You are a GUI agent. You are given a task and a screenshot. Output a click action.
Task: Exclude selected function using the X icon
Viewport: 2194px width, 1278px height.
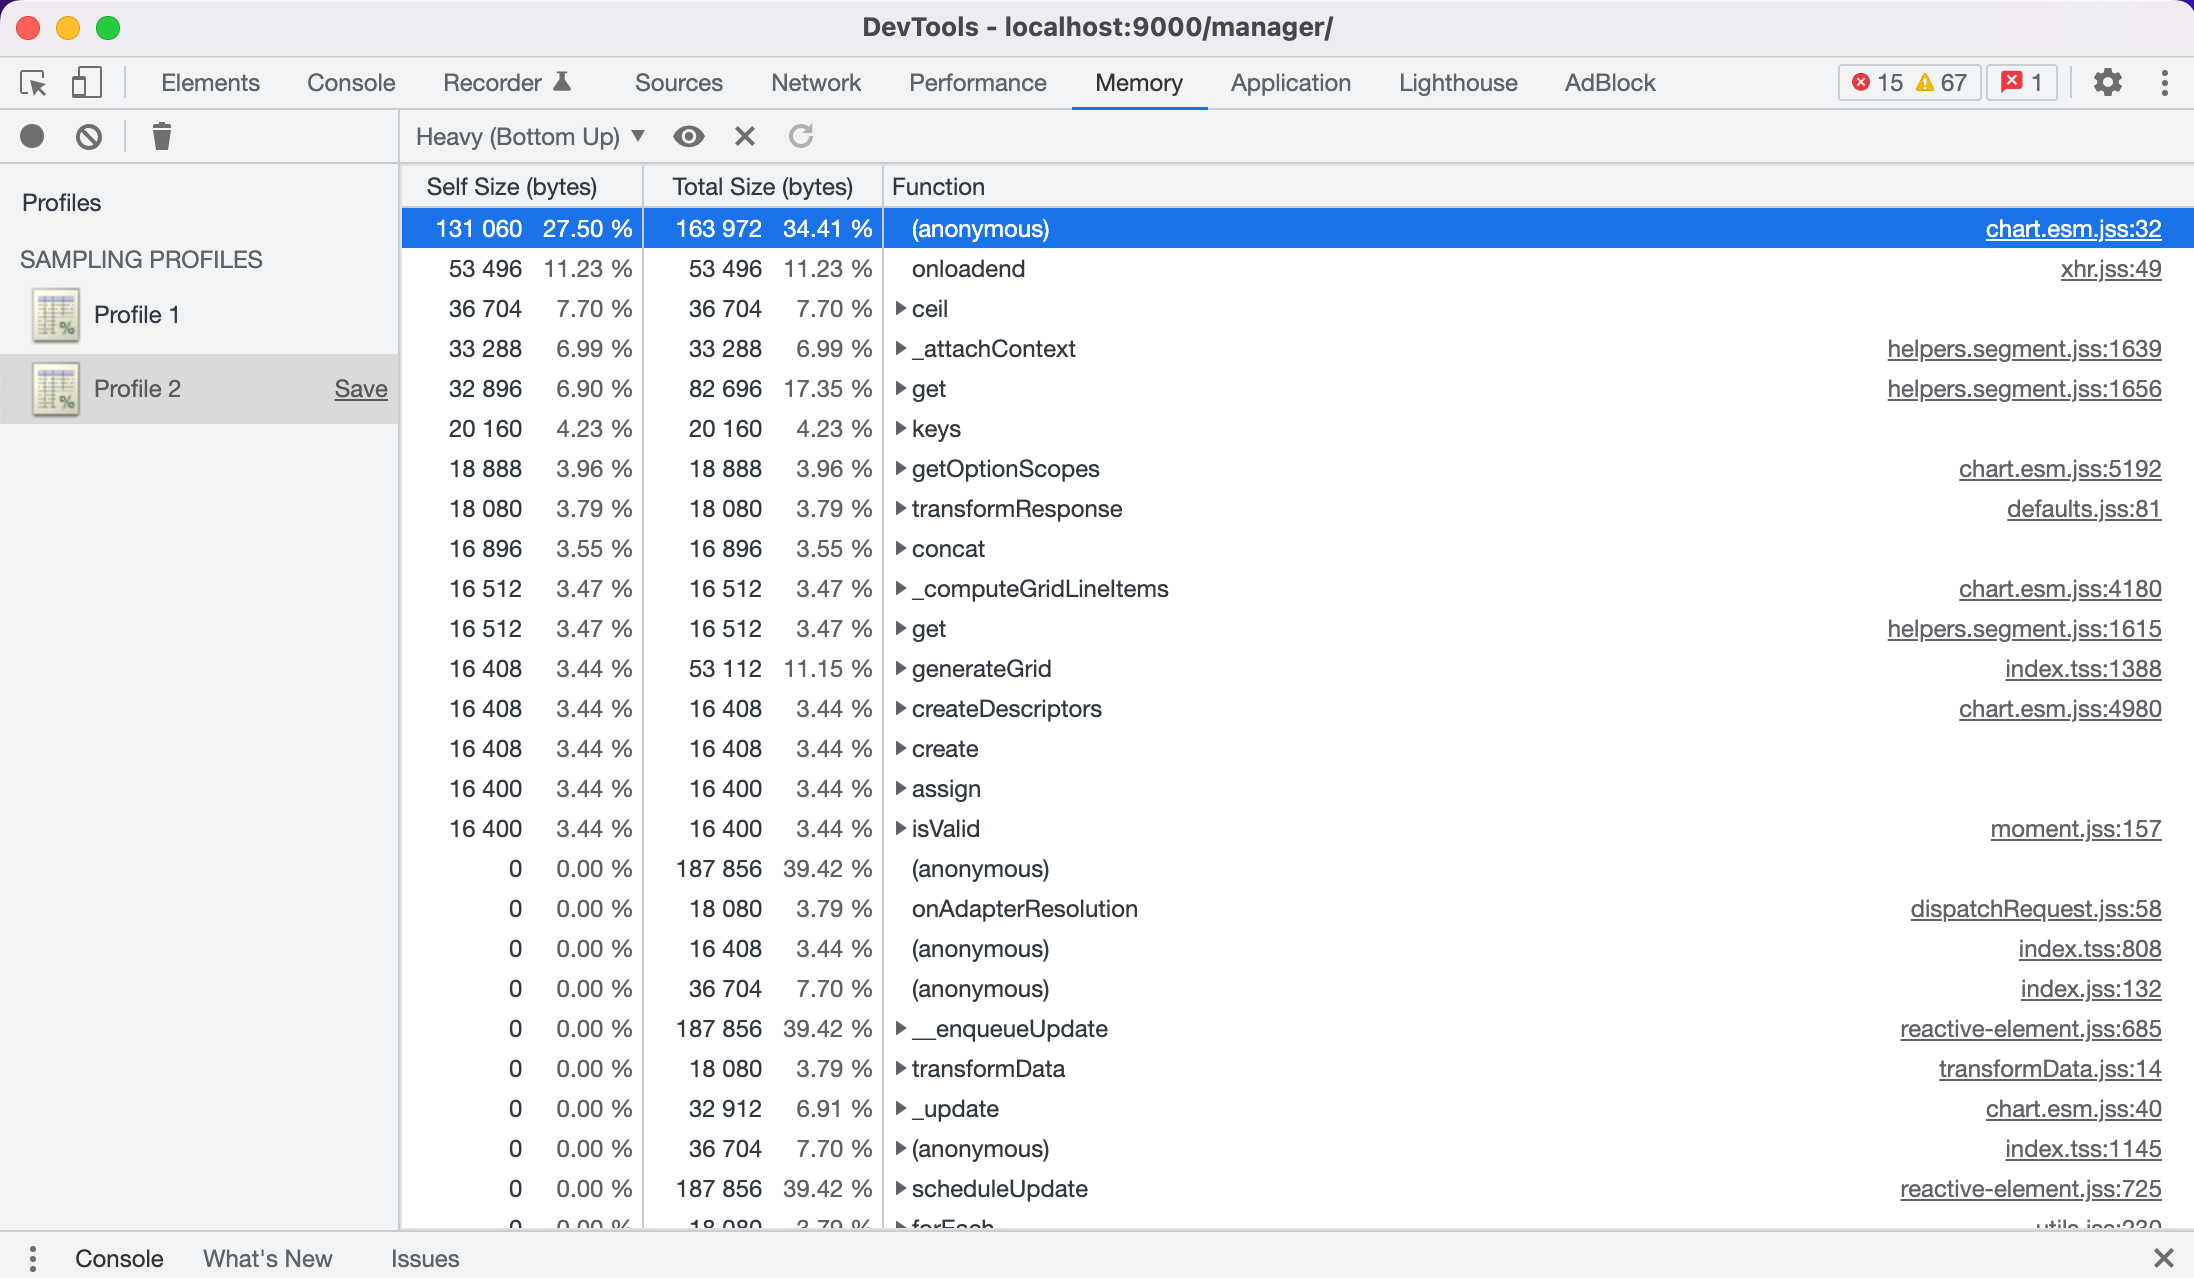tap(744, 136)
